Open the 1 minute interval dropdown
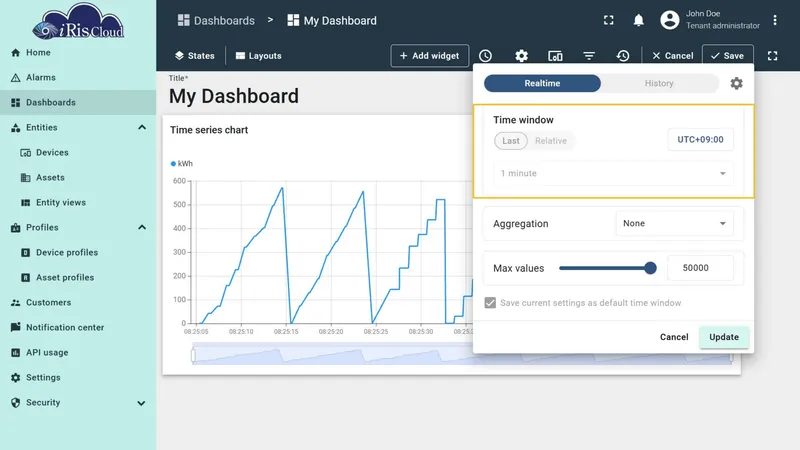800x450 pixels. (613, 173)
